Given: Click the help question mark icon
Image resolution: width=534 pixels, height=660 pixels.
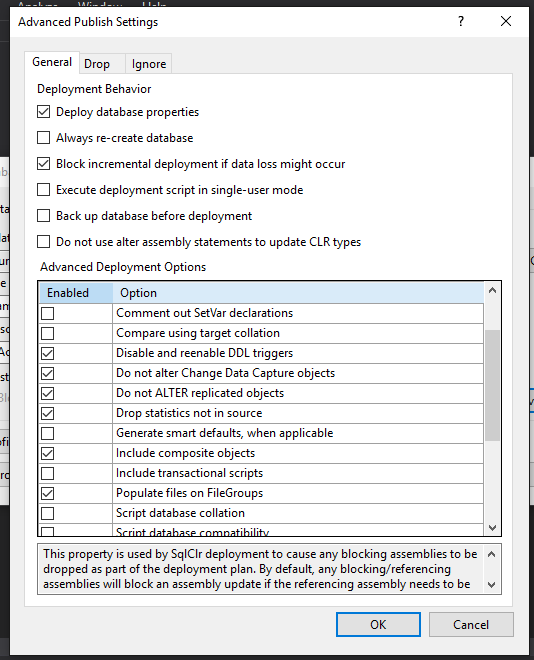Looking at the screenshot, I should pyautogui.click(x=461, y=21).
